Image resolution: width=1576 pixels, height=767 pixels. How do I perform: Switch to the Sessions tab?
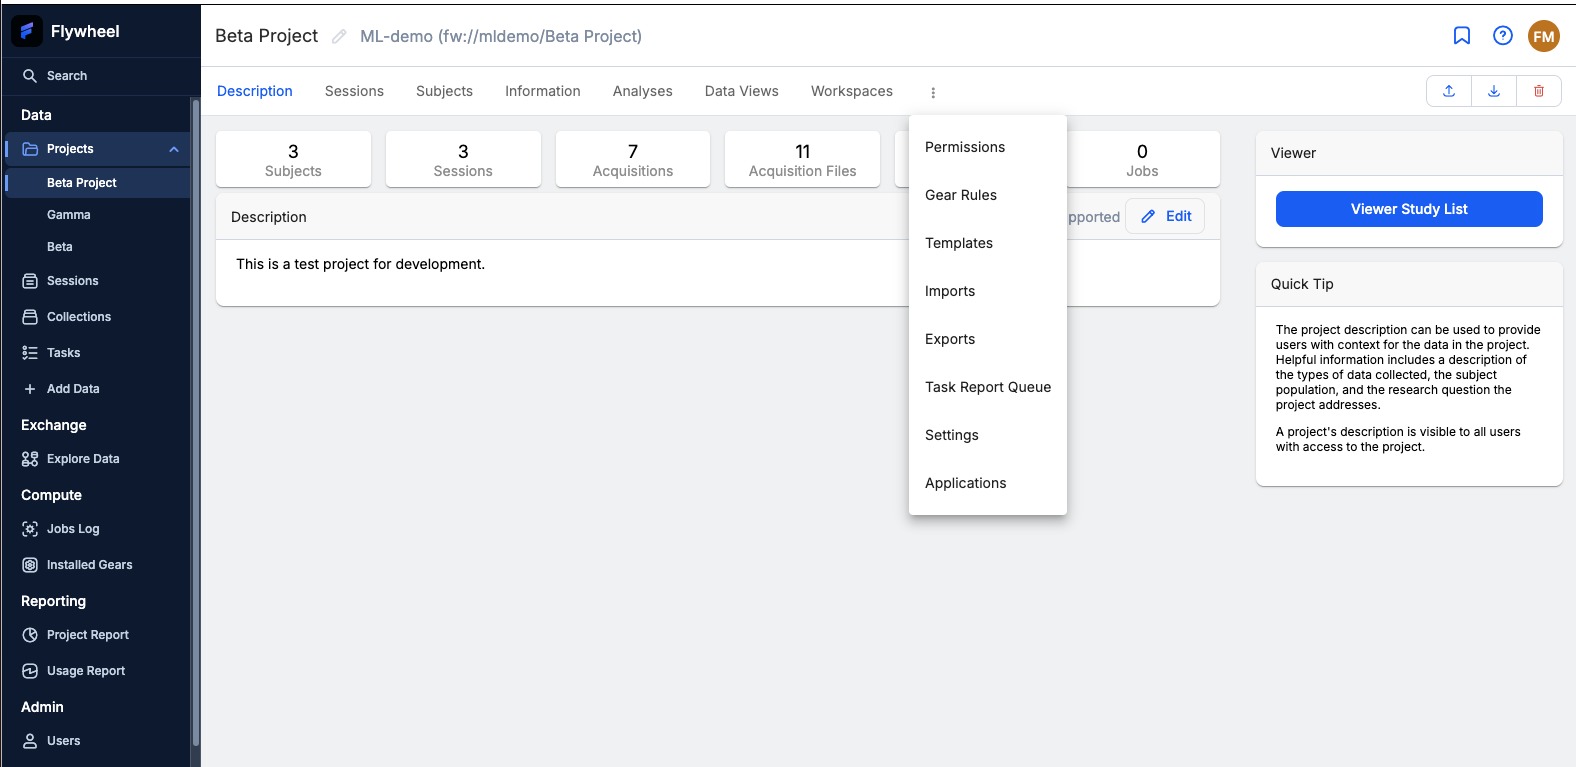click(354, 91)
